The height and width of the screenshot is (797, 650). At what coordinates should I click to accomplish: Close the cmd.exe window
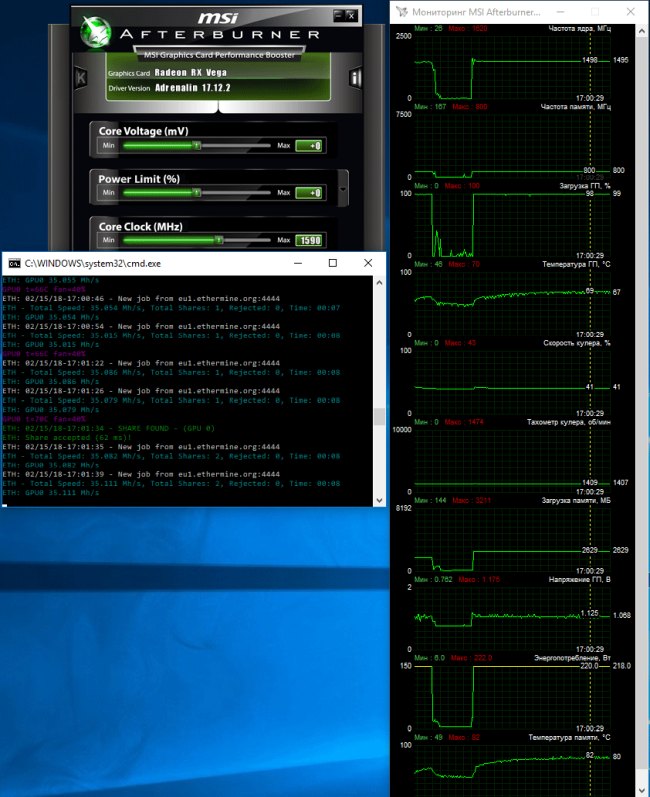(x=368, y=263)
